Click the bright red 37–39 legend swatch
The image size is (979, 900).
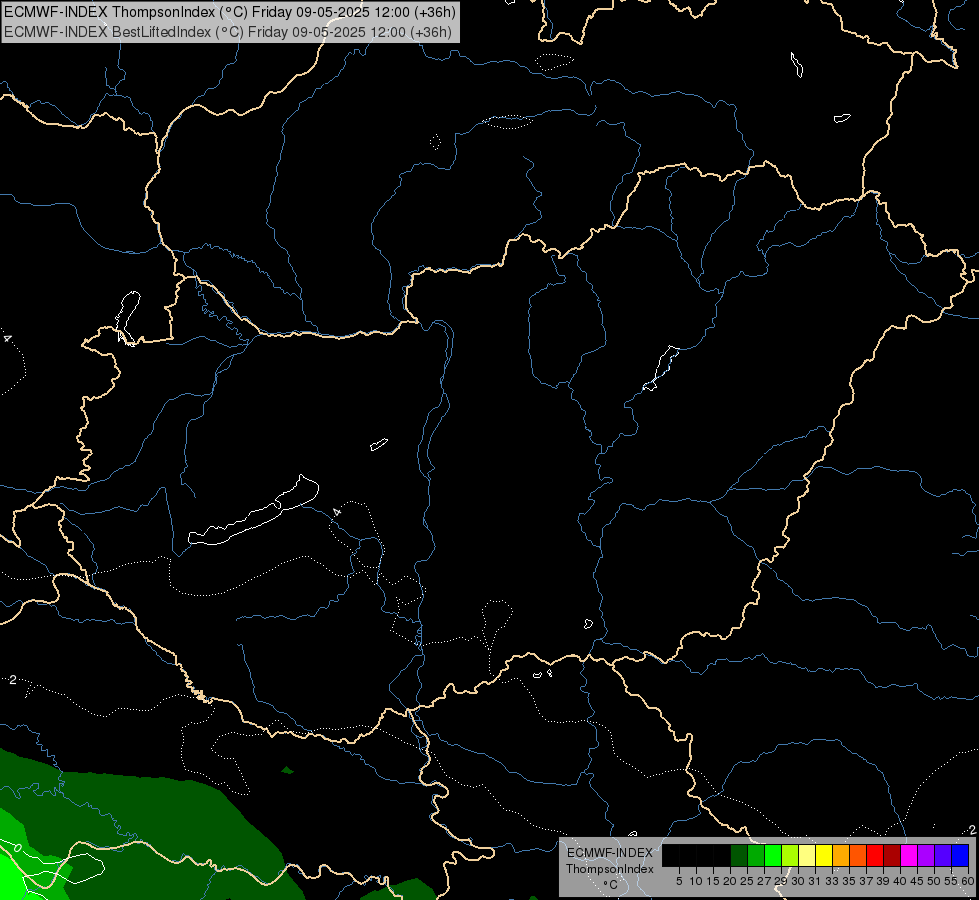pyautogui.click(x=875, y=856)
